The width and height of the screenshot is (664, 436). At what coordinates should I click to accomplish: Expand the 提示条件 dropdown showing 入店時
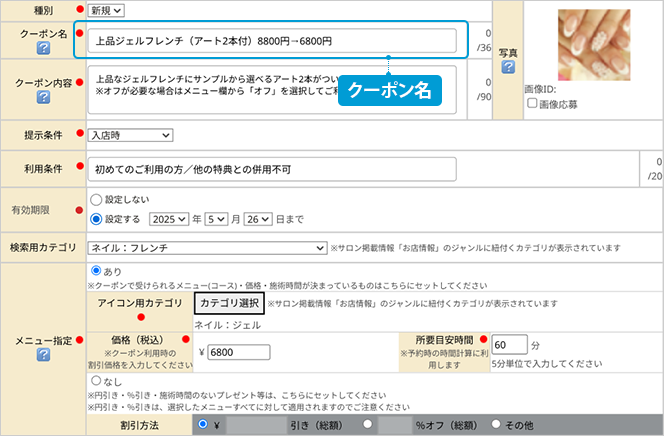coord(130,135)
